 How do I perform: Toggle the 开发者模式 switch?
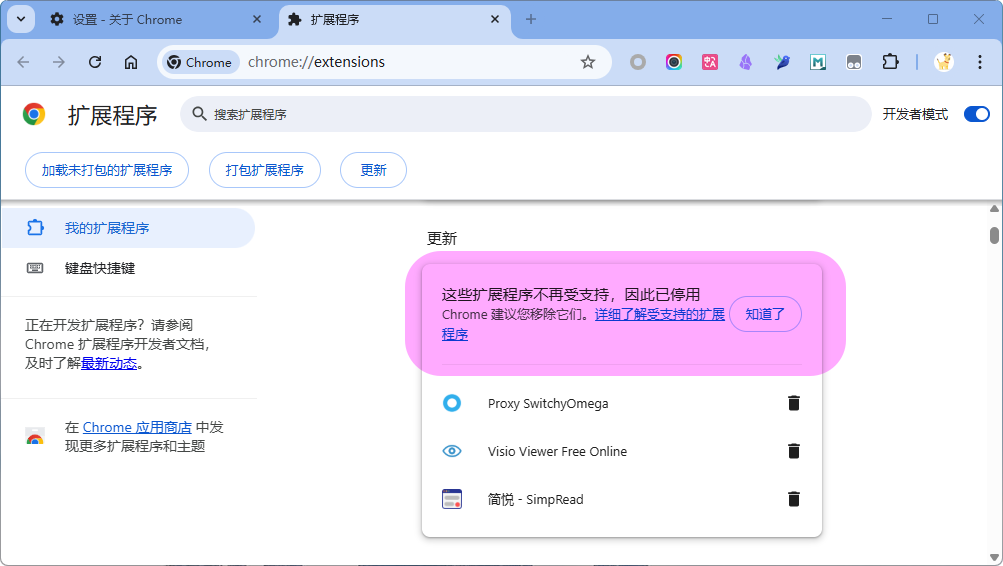coord(977,114)
